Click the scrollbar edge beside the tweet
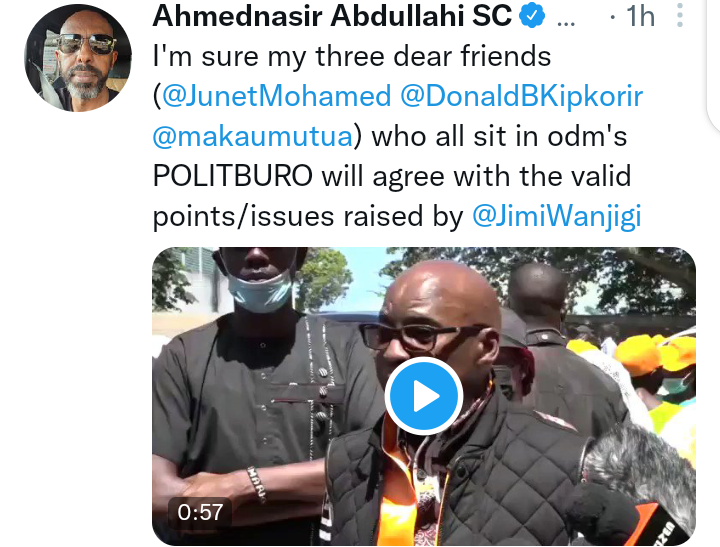 714,64
